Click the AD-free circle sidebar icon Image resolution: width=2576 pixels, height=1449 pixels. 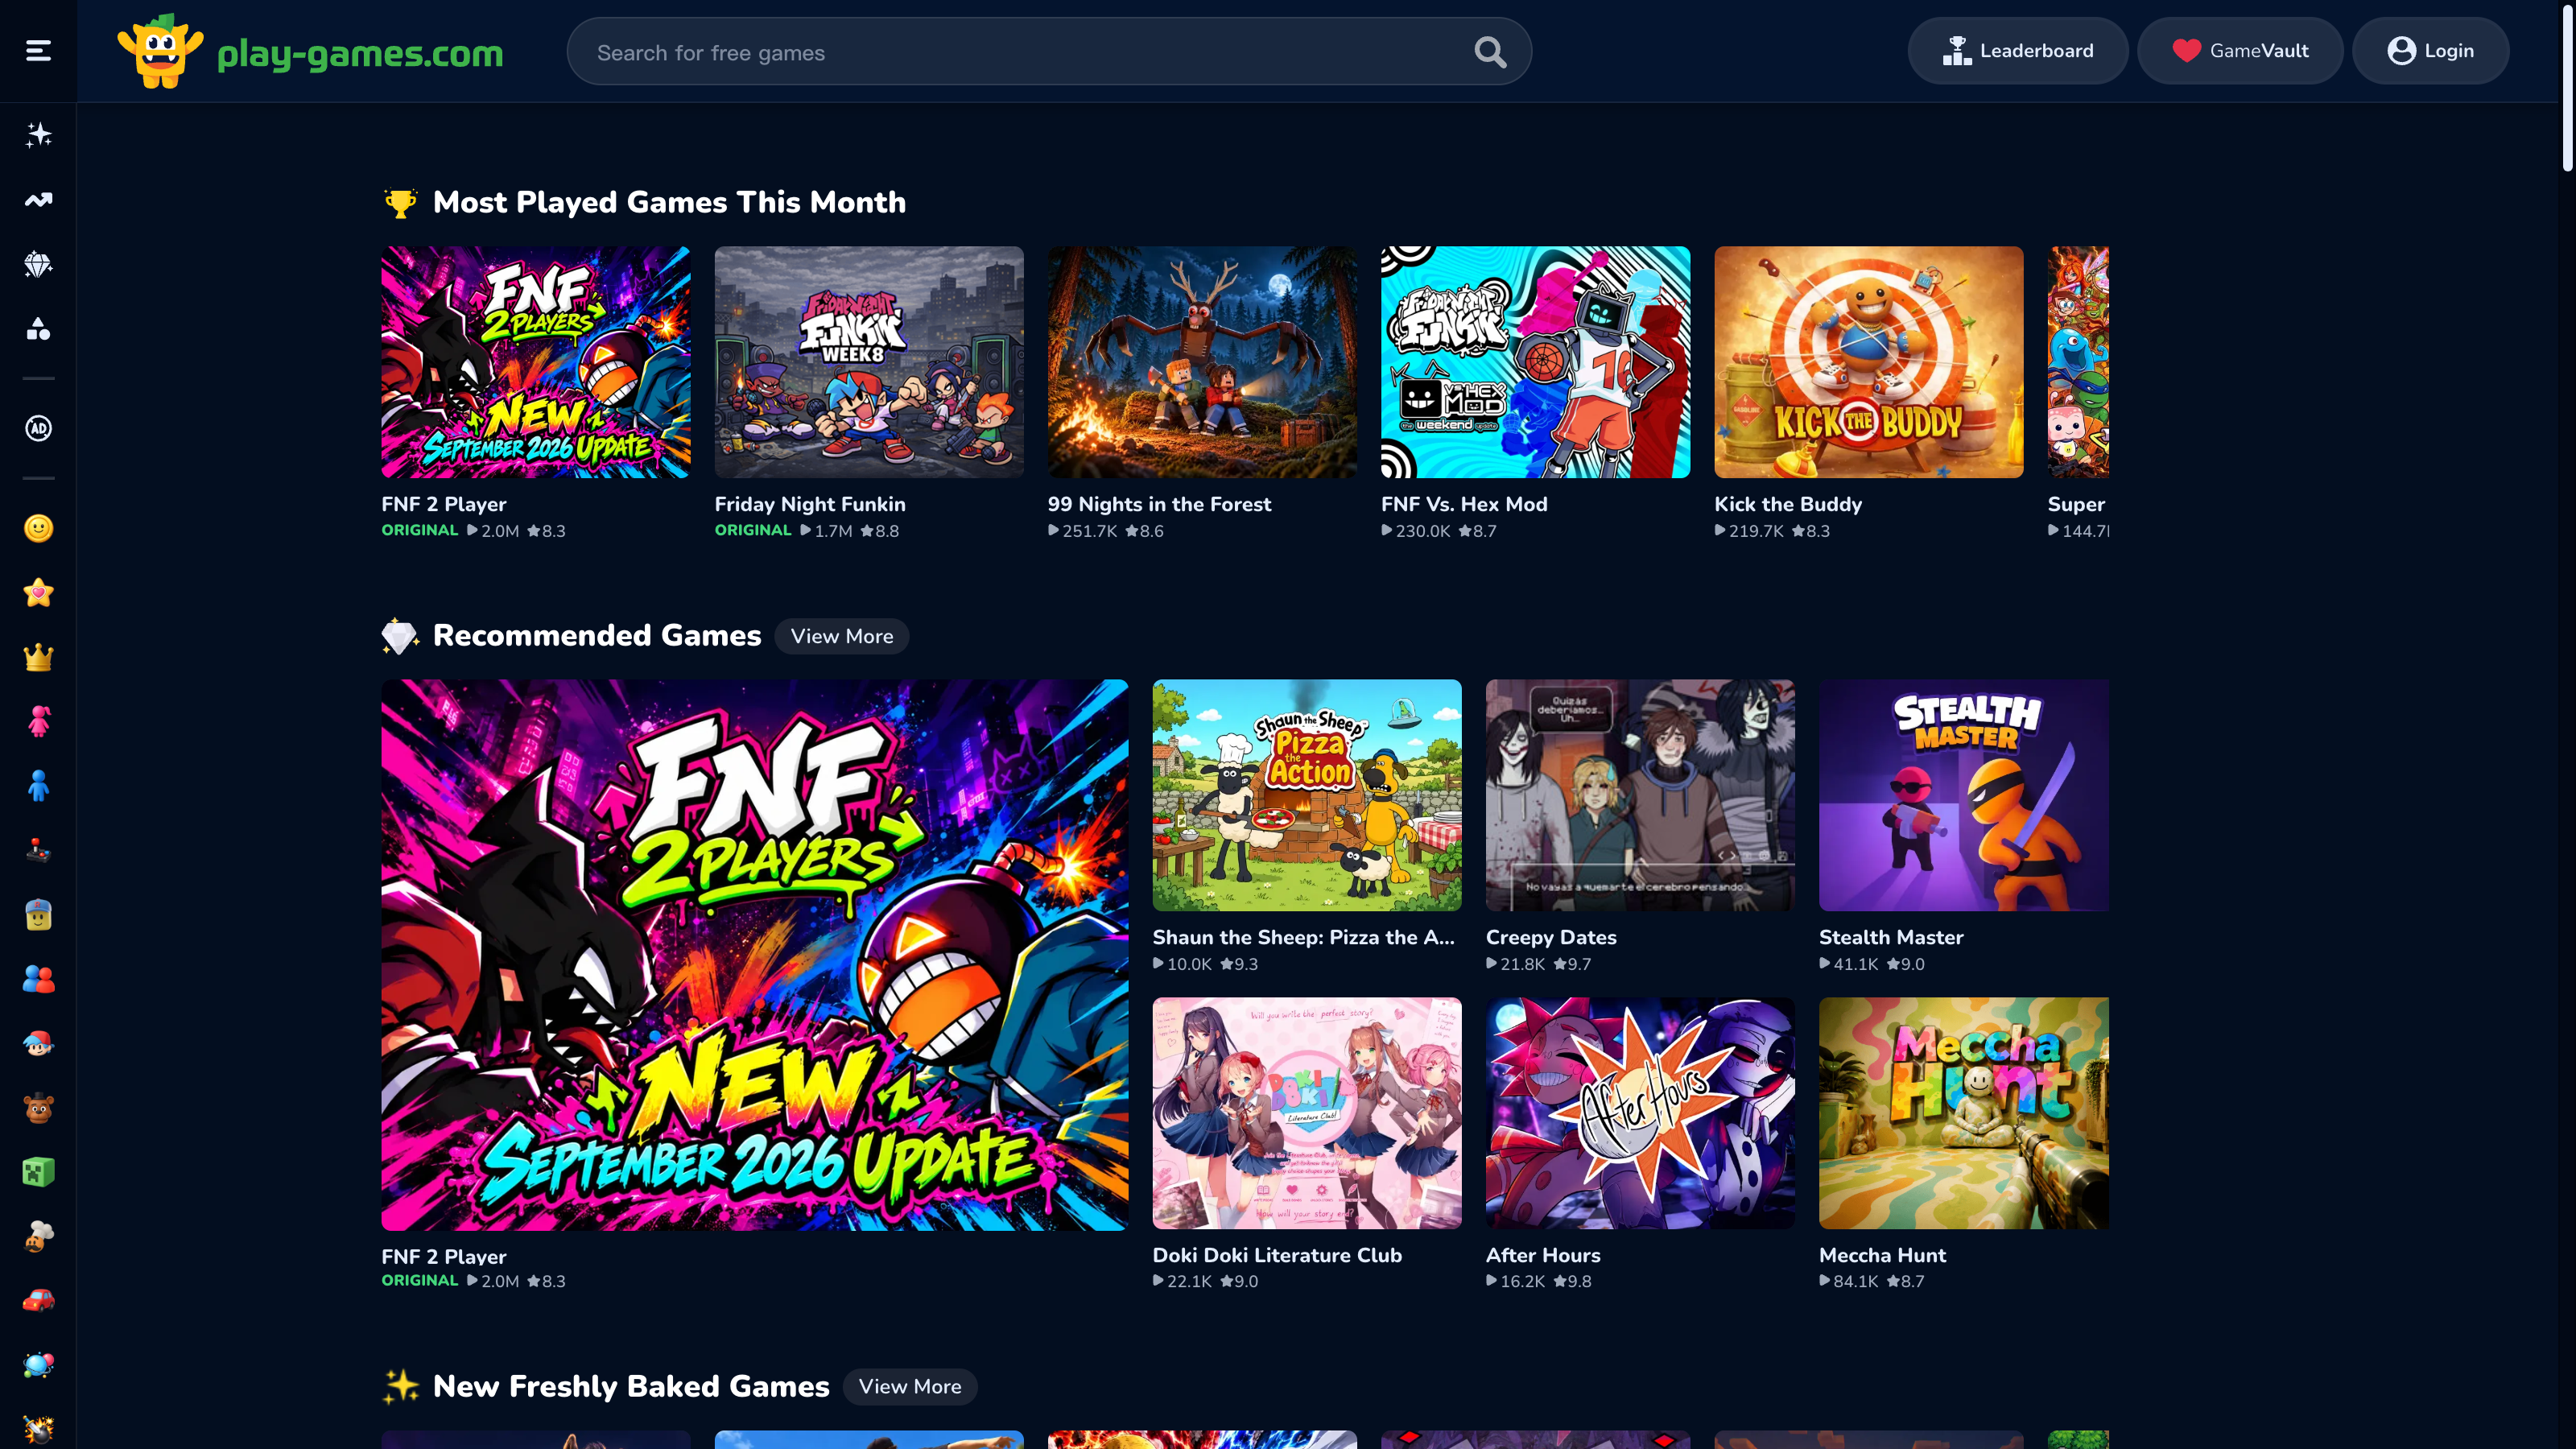(38, 428)
